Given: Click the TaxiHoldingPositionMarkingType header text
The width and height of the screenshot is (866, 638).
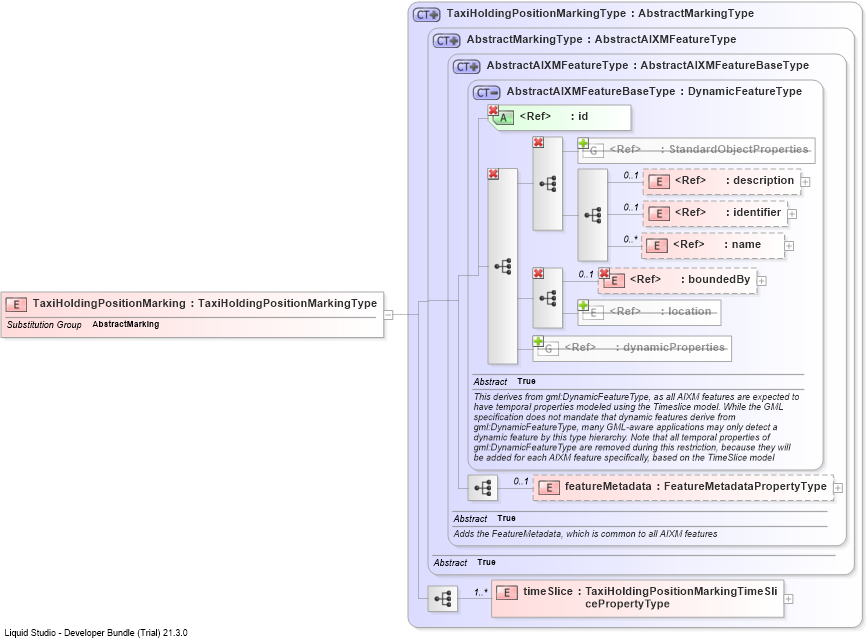Looking at the screenshot, I should pyautogui.click(x=600, y=13).
